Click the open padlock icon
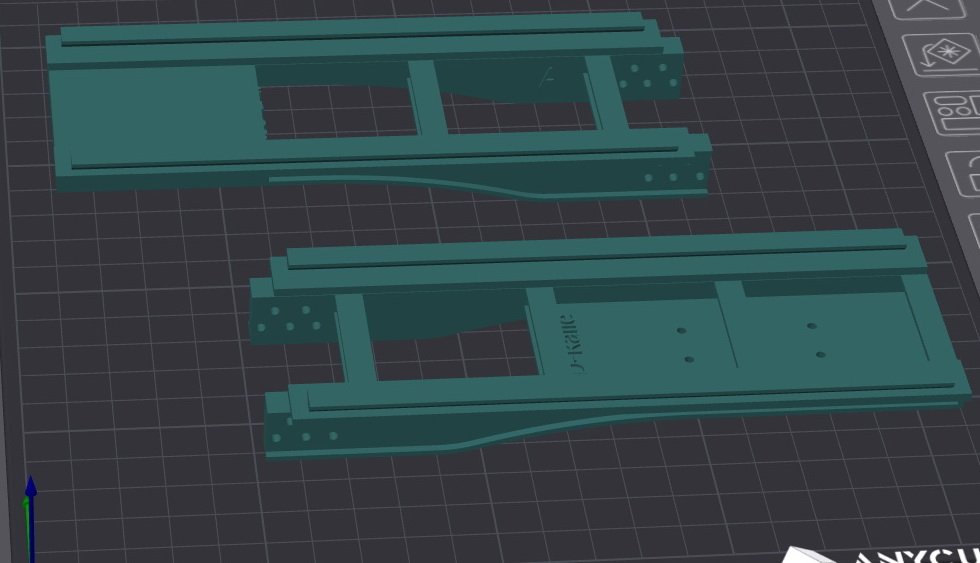 (964, 174)
